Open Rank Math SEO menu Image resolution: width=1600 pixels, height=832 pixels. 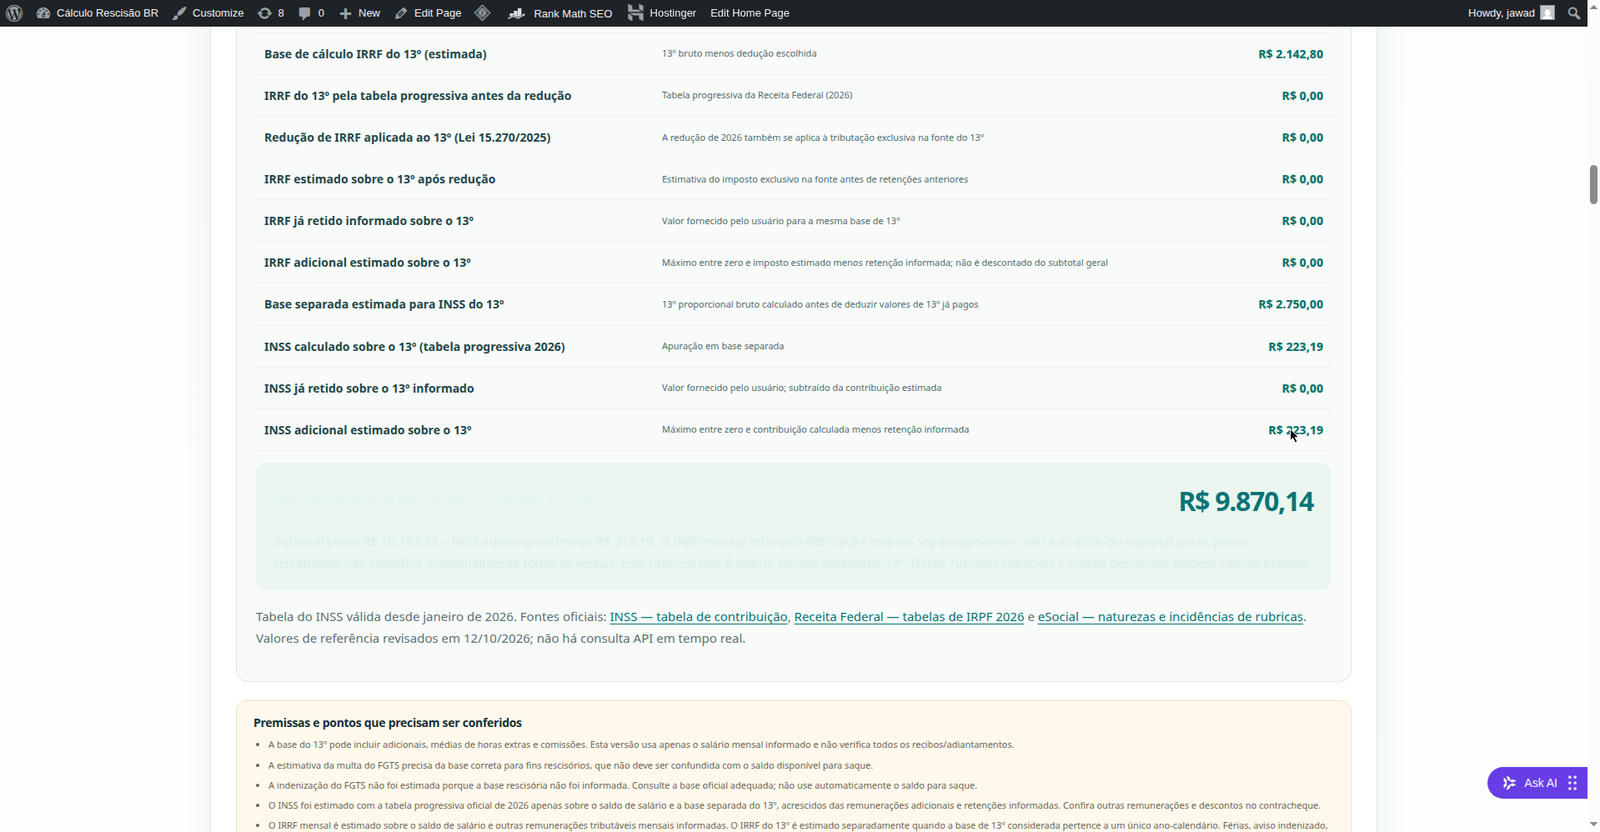(560, 13)
